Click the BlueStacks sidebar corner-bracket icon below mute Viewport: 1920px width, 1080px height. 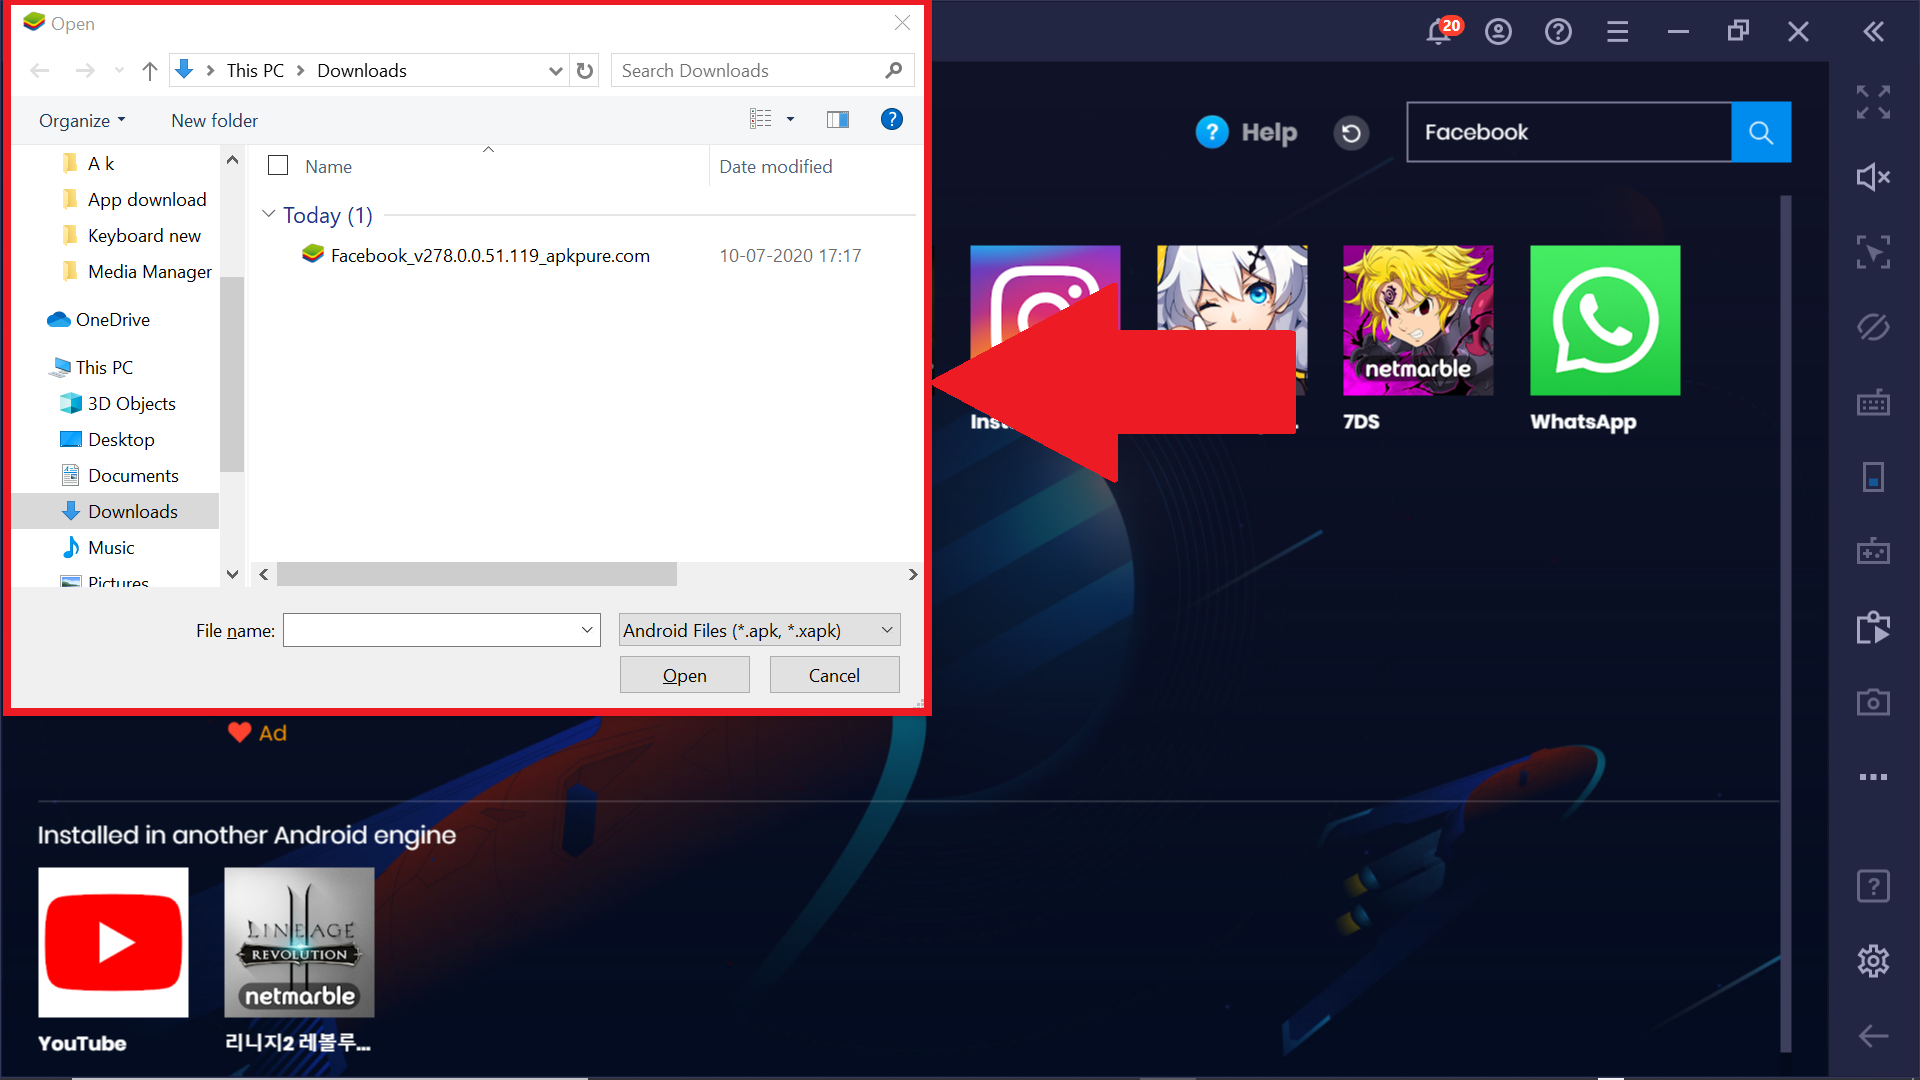pyautogui.click(x=1873, y=252)
